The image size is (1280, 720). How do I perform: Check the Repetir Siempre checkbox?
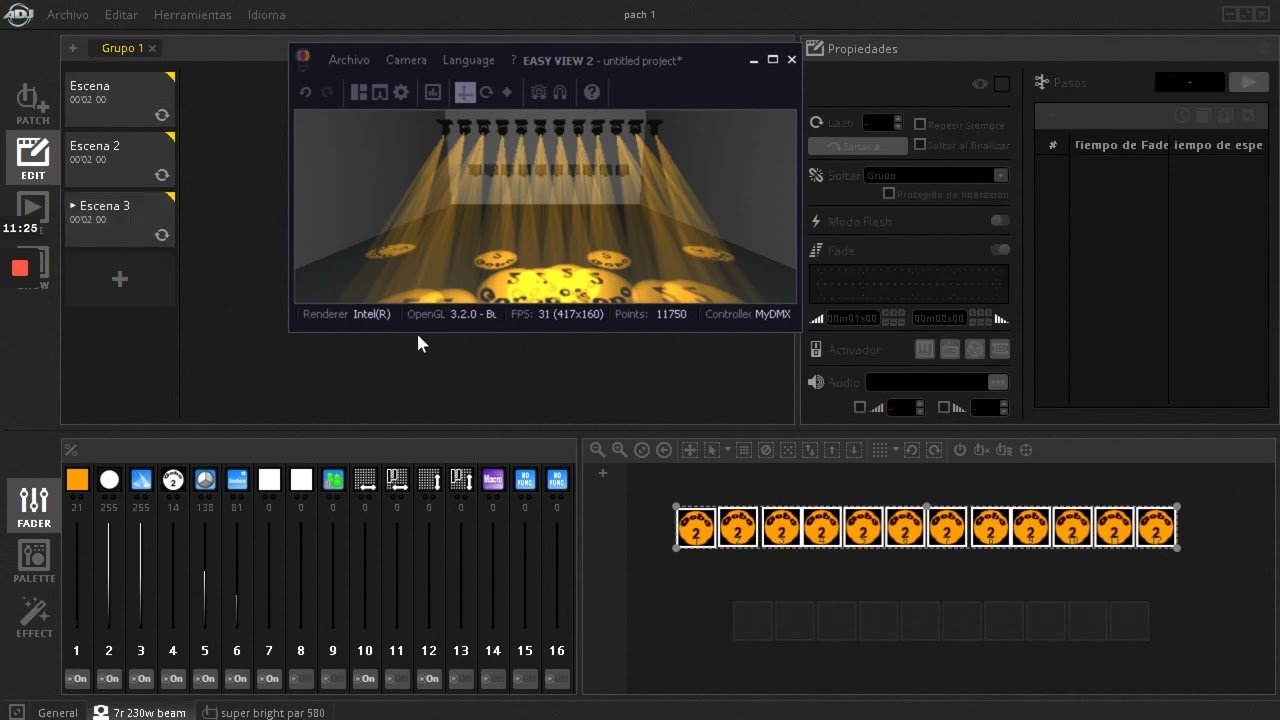[920, 124]
